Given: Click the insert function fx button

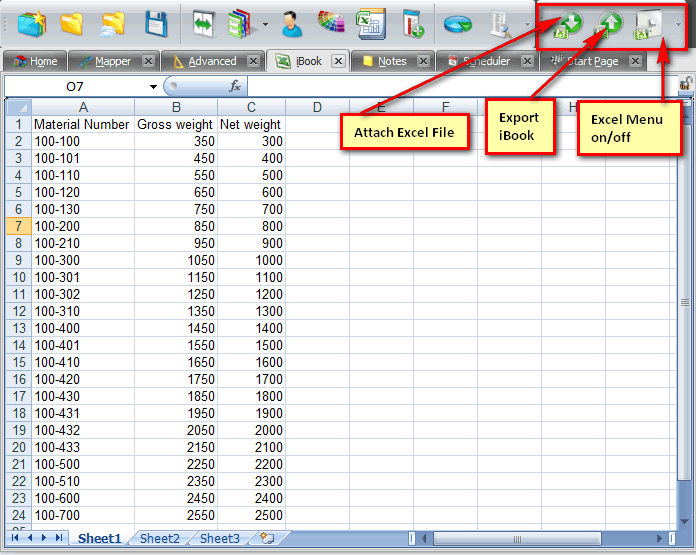Looking at the screenshot, I should click(x=235, y=87).
